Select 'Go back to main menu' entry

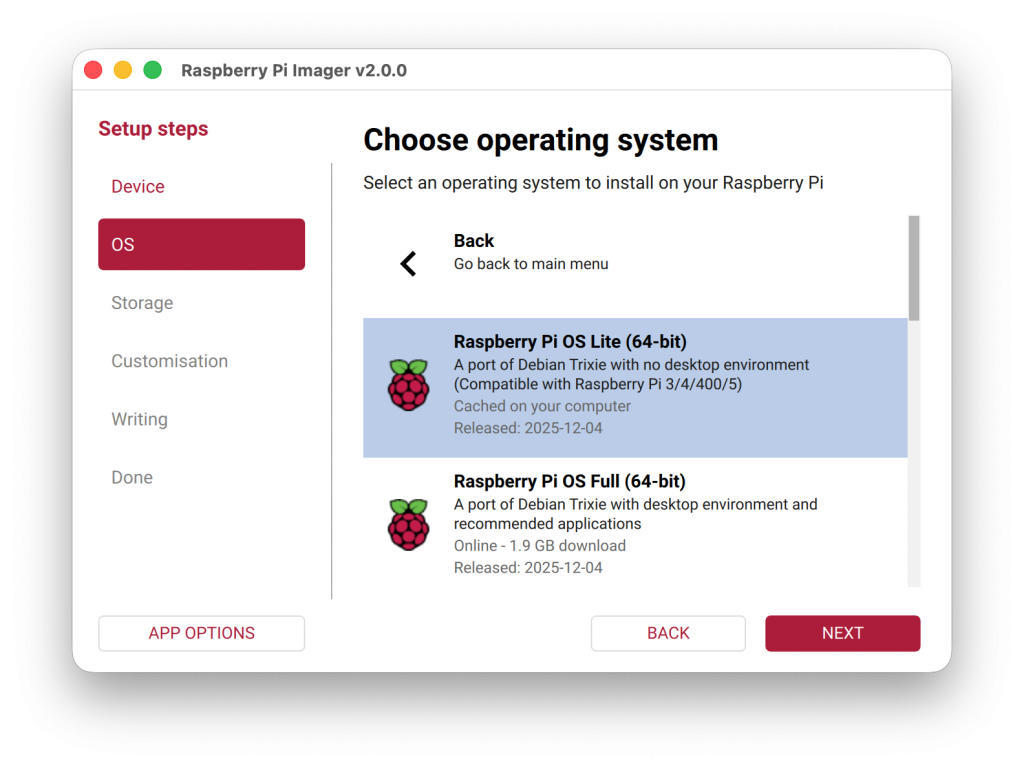click(531, 264)
